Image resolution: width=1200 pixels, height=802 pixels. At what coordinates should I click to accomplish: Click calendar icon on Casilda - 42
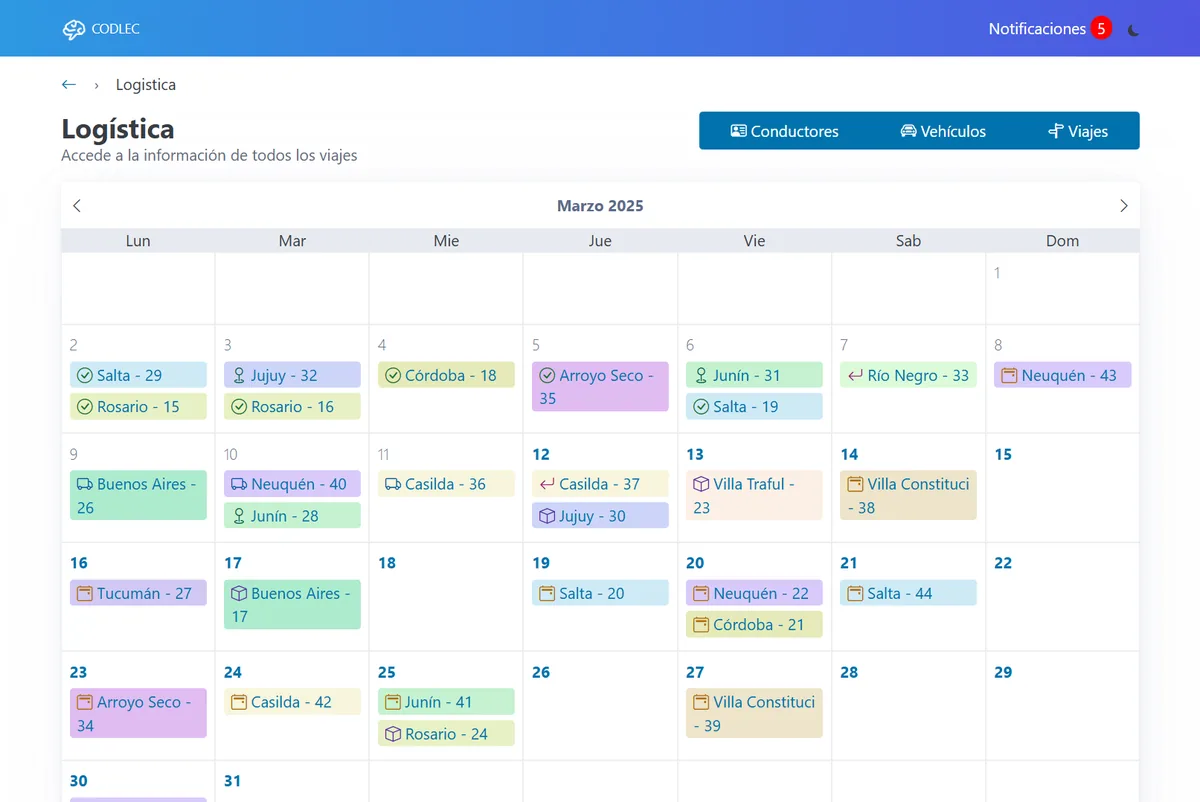[239, 702]
